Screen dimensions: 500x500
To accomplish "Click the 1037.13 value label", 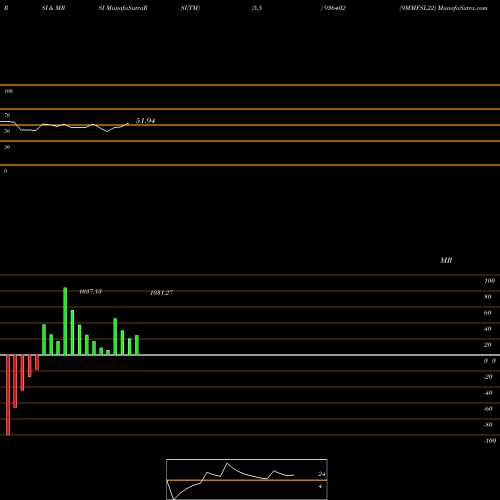I will point(90,292).
